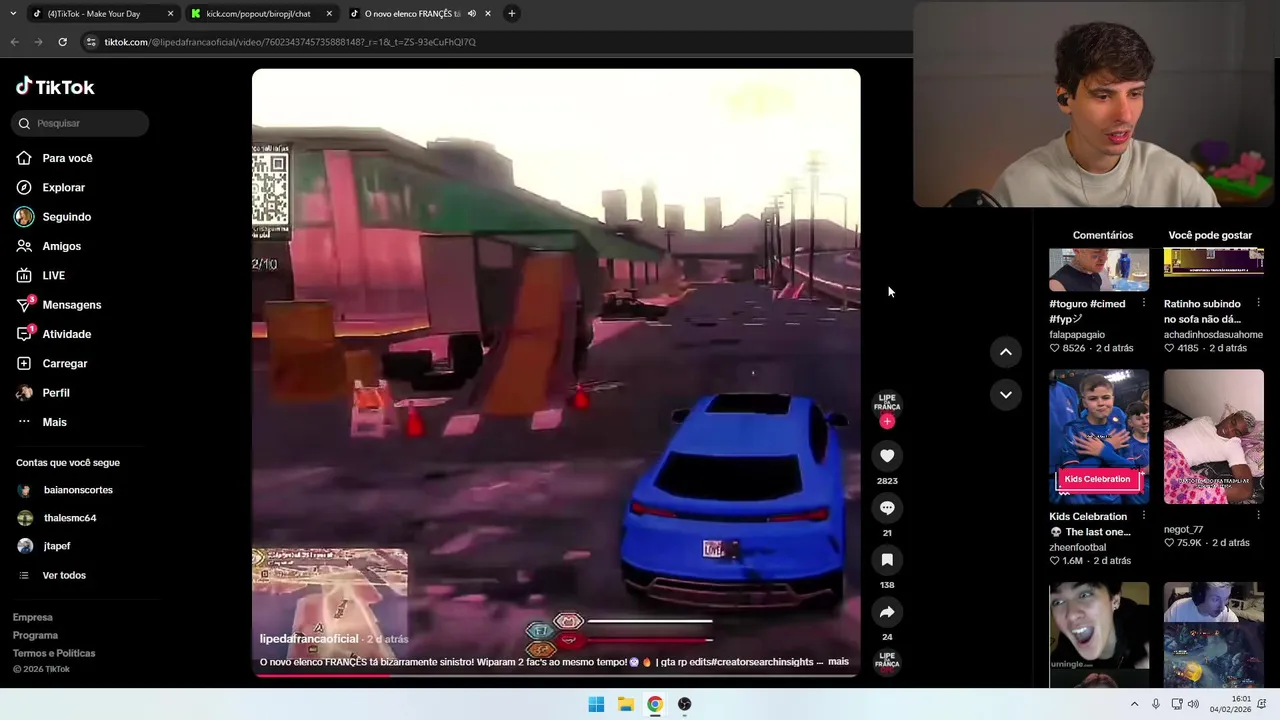The image size is (1280, 720).
Task: Switch to the Você pode gostar tab
Action: [x=1210, y=235]
